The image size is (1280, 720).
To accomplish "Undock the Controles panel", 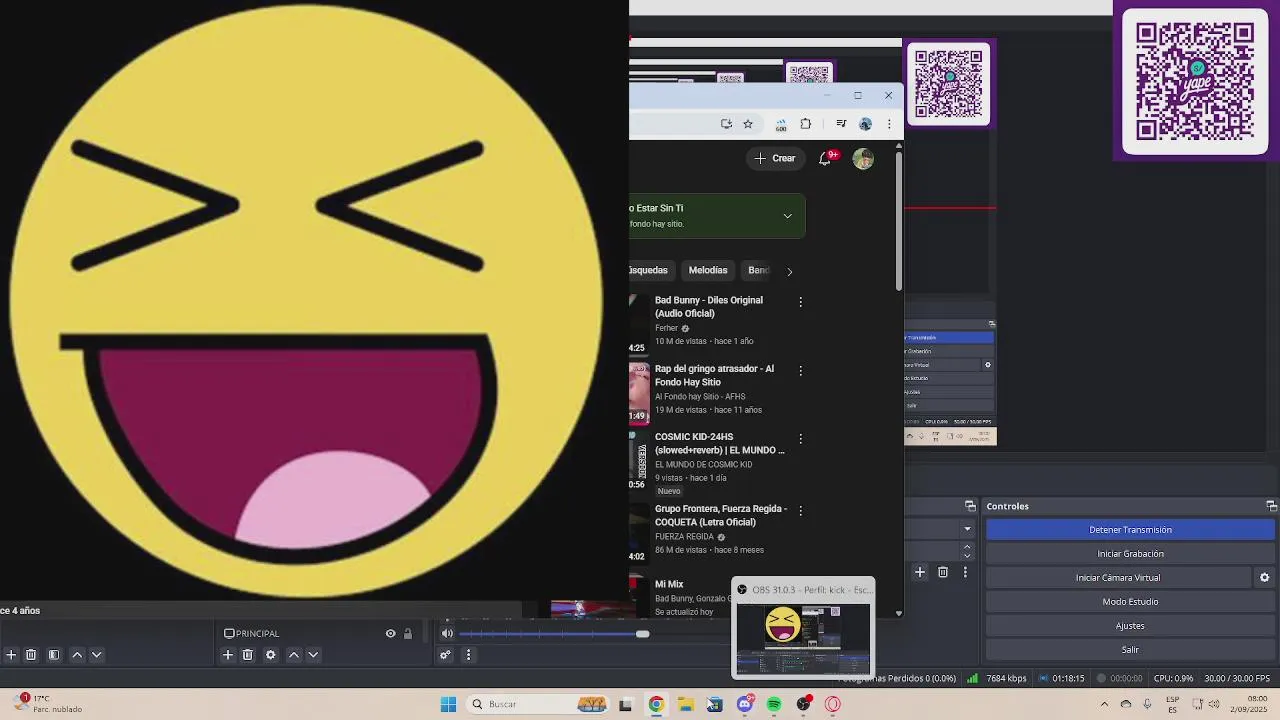I will 1271,506.
